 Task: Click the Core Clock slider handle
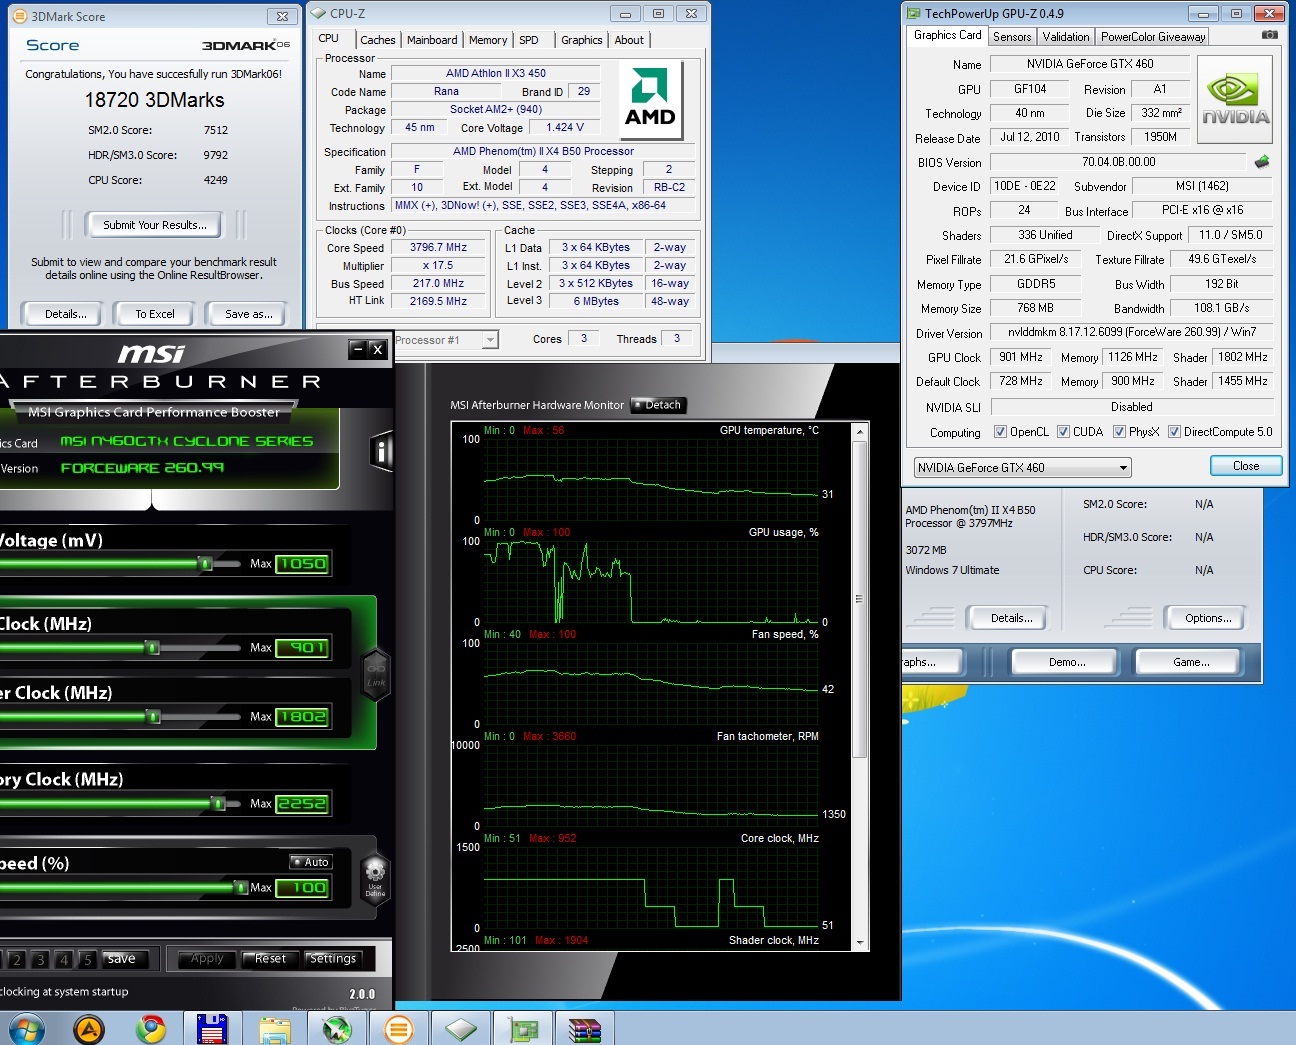click(x=153, y=647)
